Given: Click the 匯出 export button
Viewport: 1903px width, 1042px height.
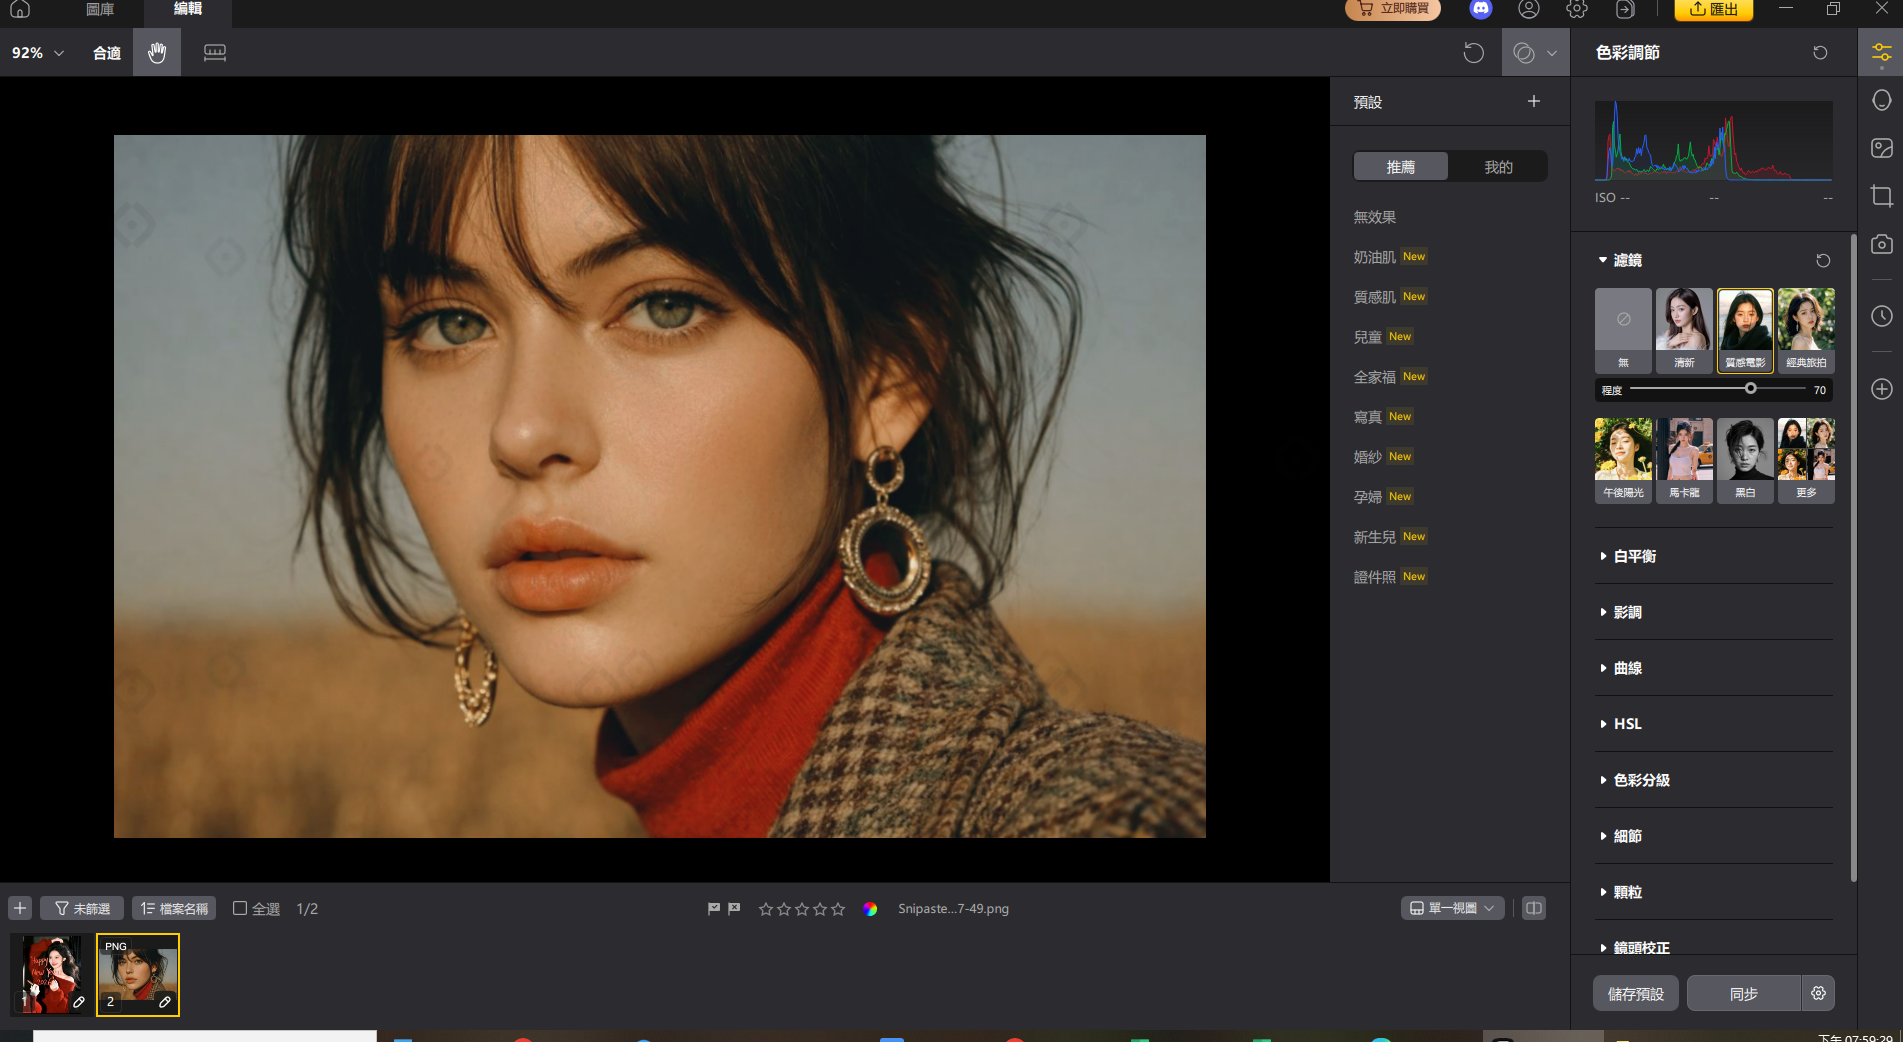Looking at the screenshot, I should tap(1713, 10).
